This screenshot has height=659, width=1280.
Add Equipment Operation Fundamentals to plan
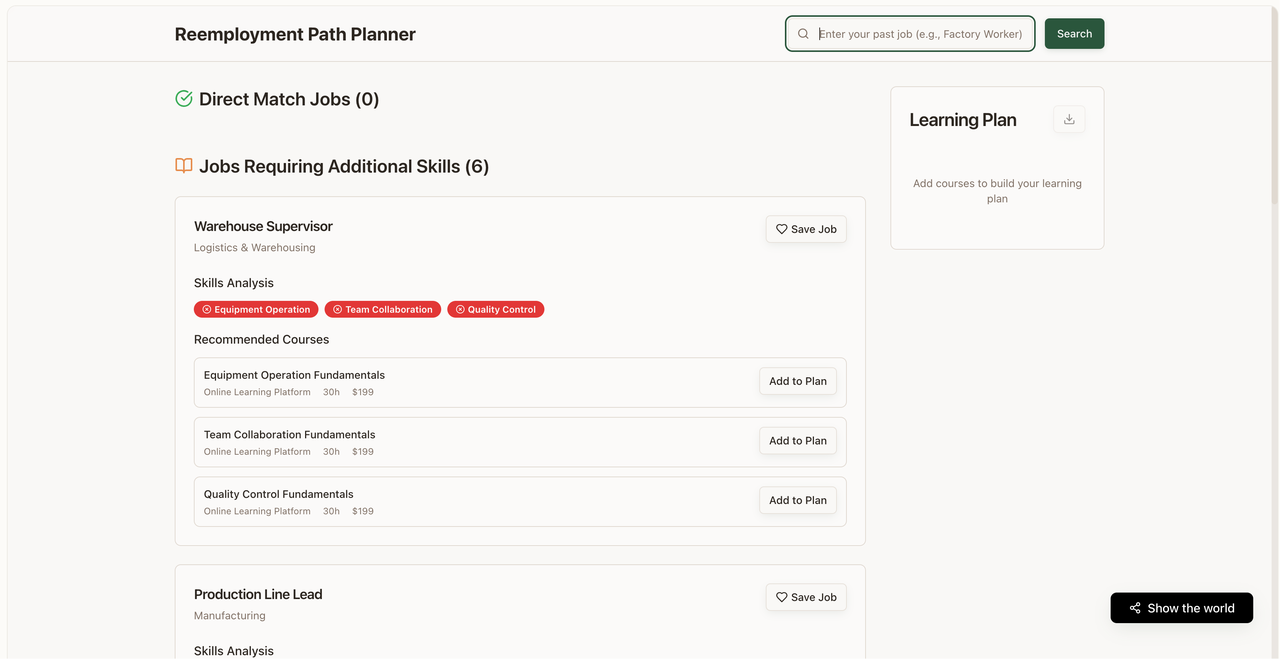(797, 381)
